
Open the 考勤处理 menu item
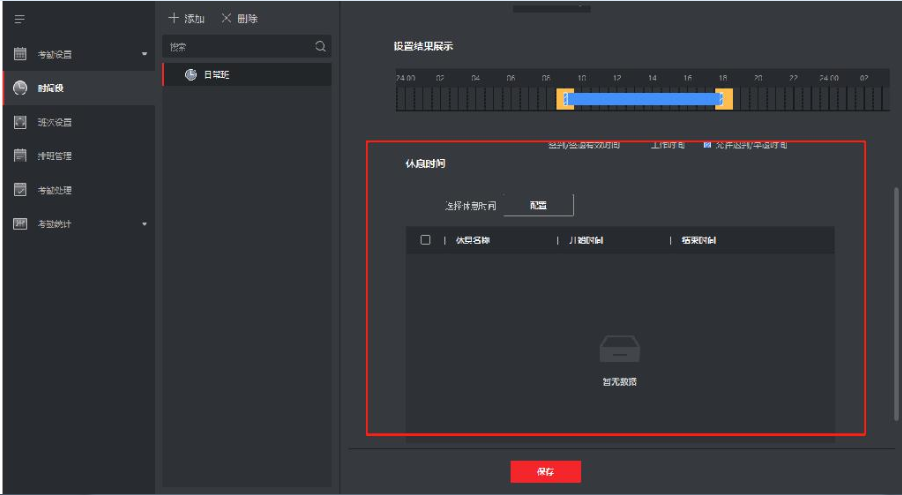coord(79,189)
